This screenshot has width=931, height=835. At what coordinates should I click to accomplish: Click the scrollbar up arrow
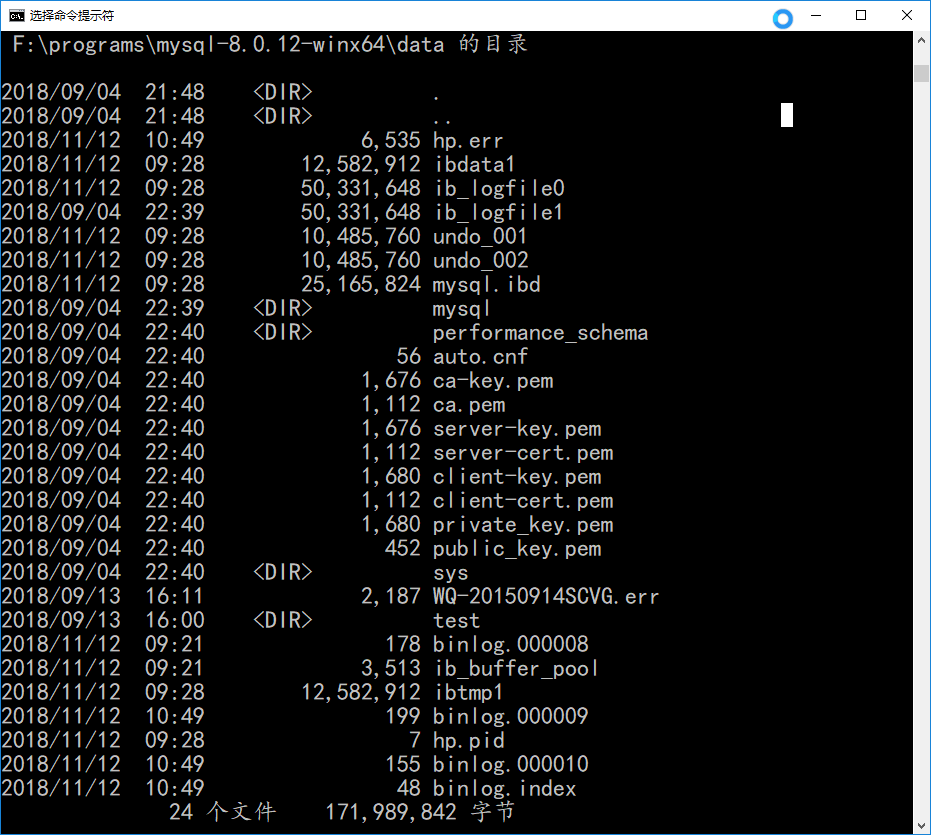[921, 43]
